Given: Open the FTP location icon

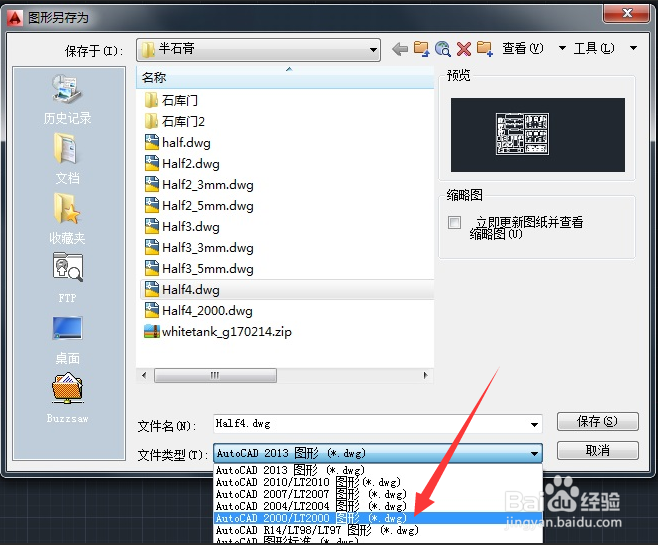Looking at the screenshot, I should tap(67, 267).
